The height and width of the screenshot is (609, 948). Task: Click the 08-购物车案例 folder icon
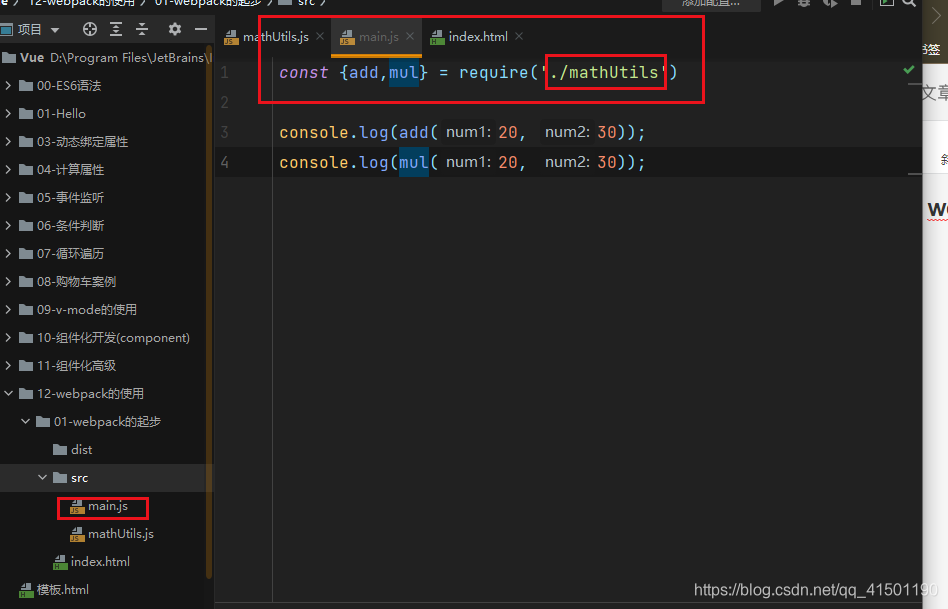tap(26, 281)
